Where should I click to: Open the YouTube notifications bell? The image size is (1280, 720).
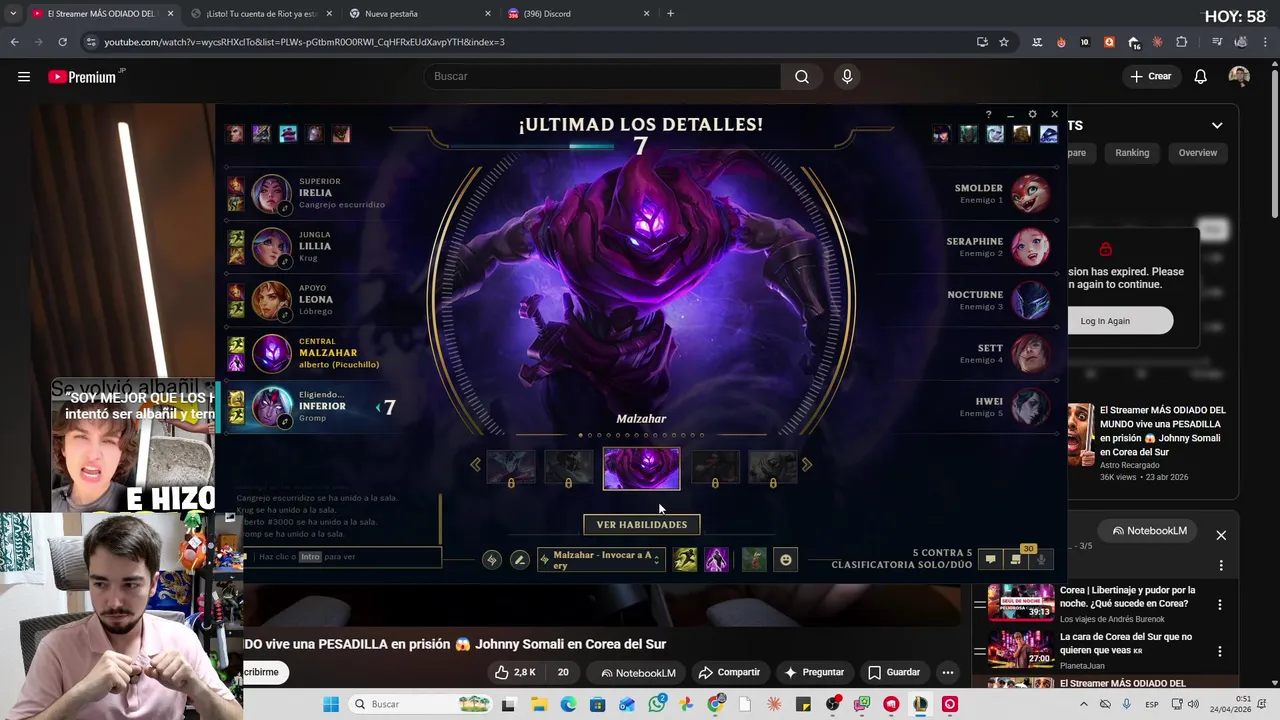pyautogui.click(x=1201, y=76)
